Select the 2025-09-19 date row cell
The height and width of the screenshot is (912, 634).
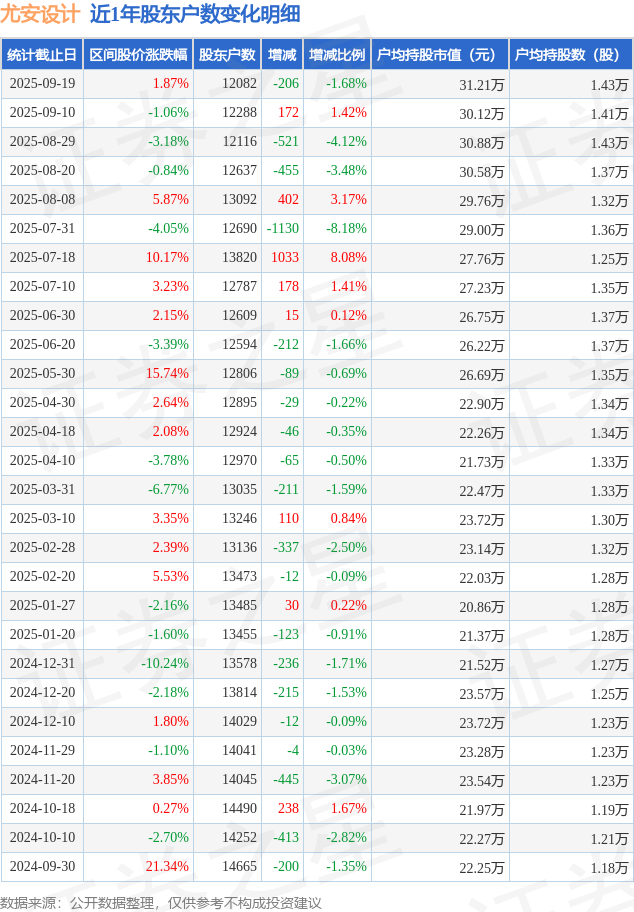[x=41, y=84]
